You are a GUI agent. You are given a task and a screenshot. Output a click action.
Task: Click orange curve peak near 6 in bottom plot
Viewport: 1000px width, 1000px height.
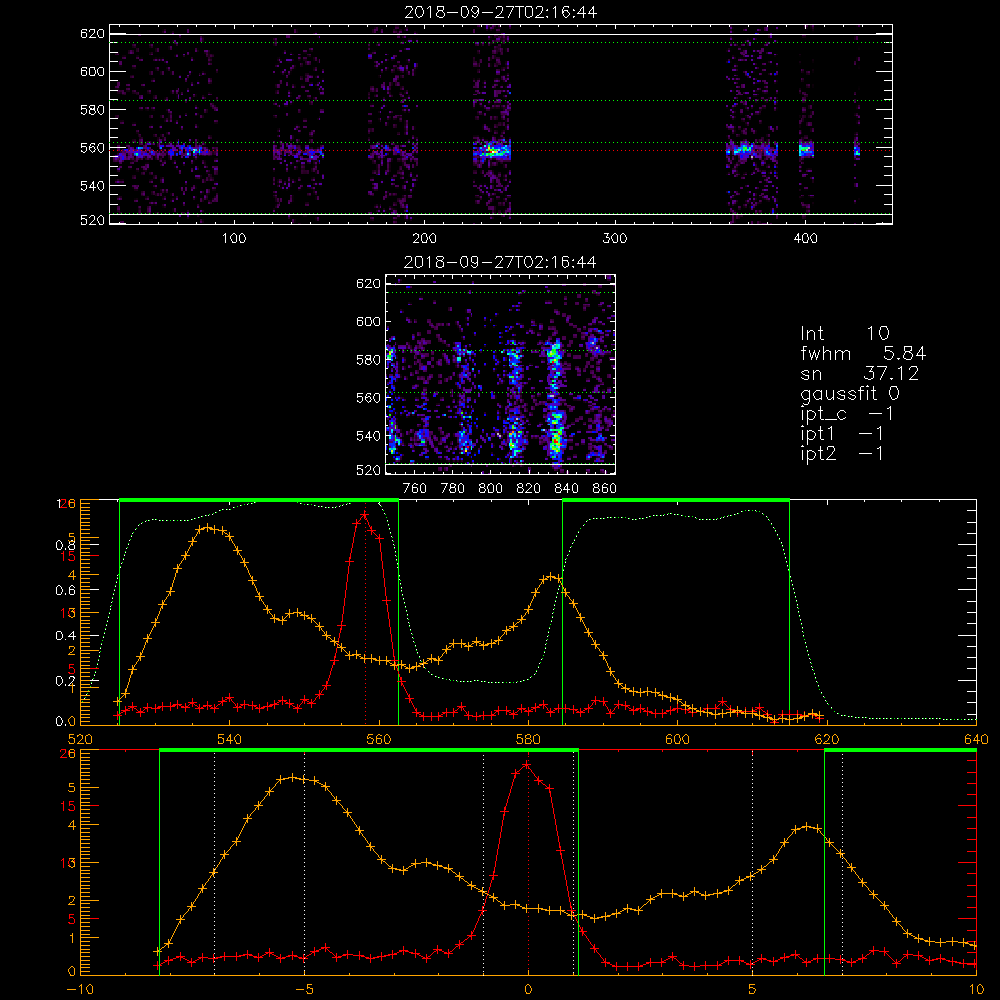pyautogui.click(x=807, y=827)
